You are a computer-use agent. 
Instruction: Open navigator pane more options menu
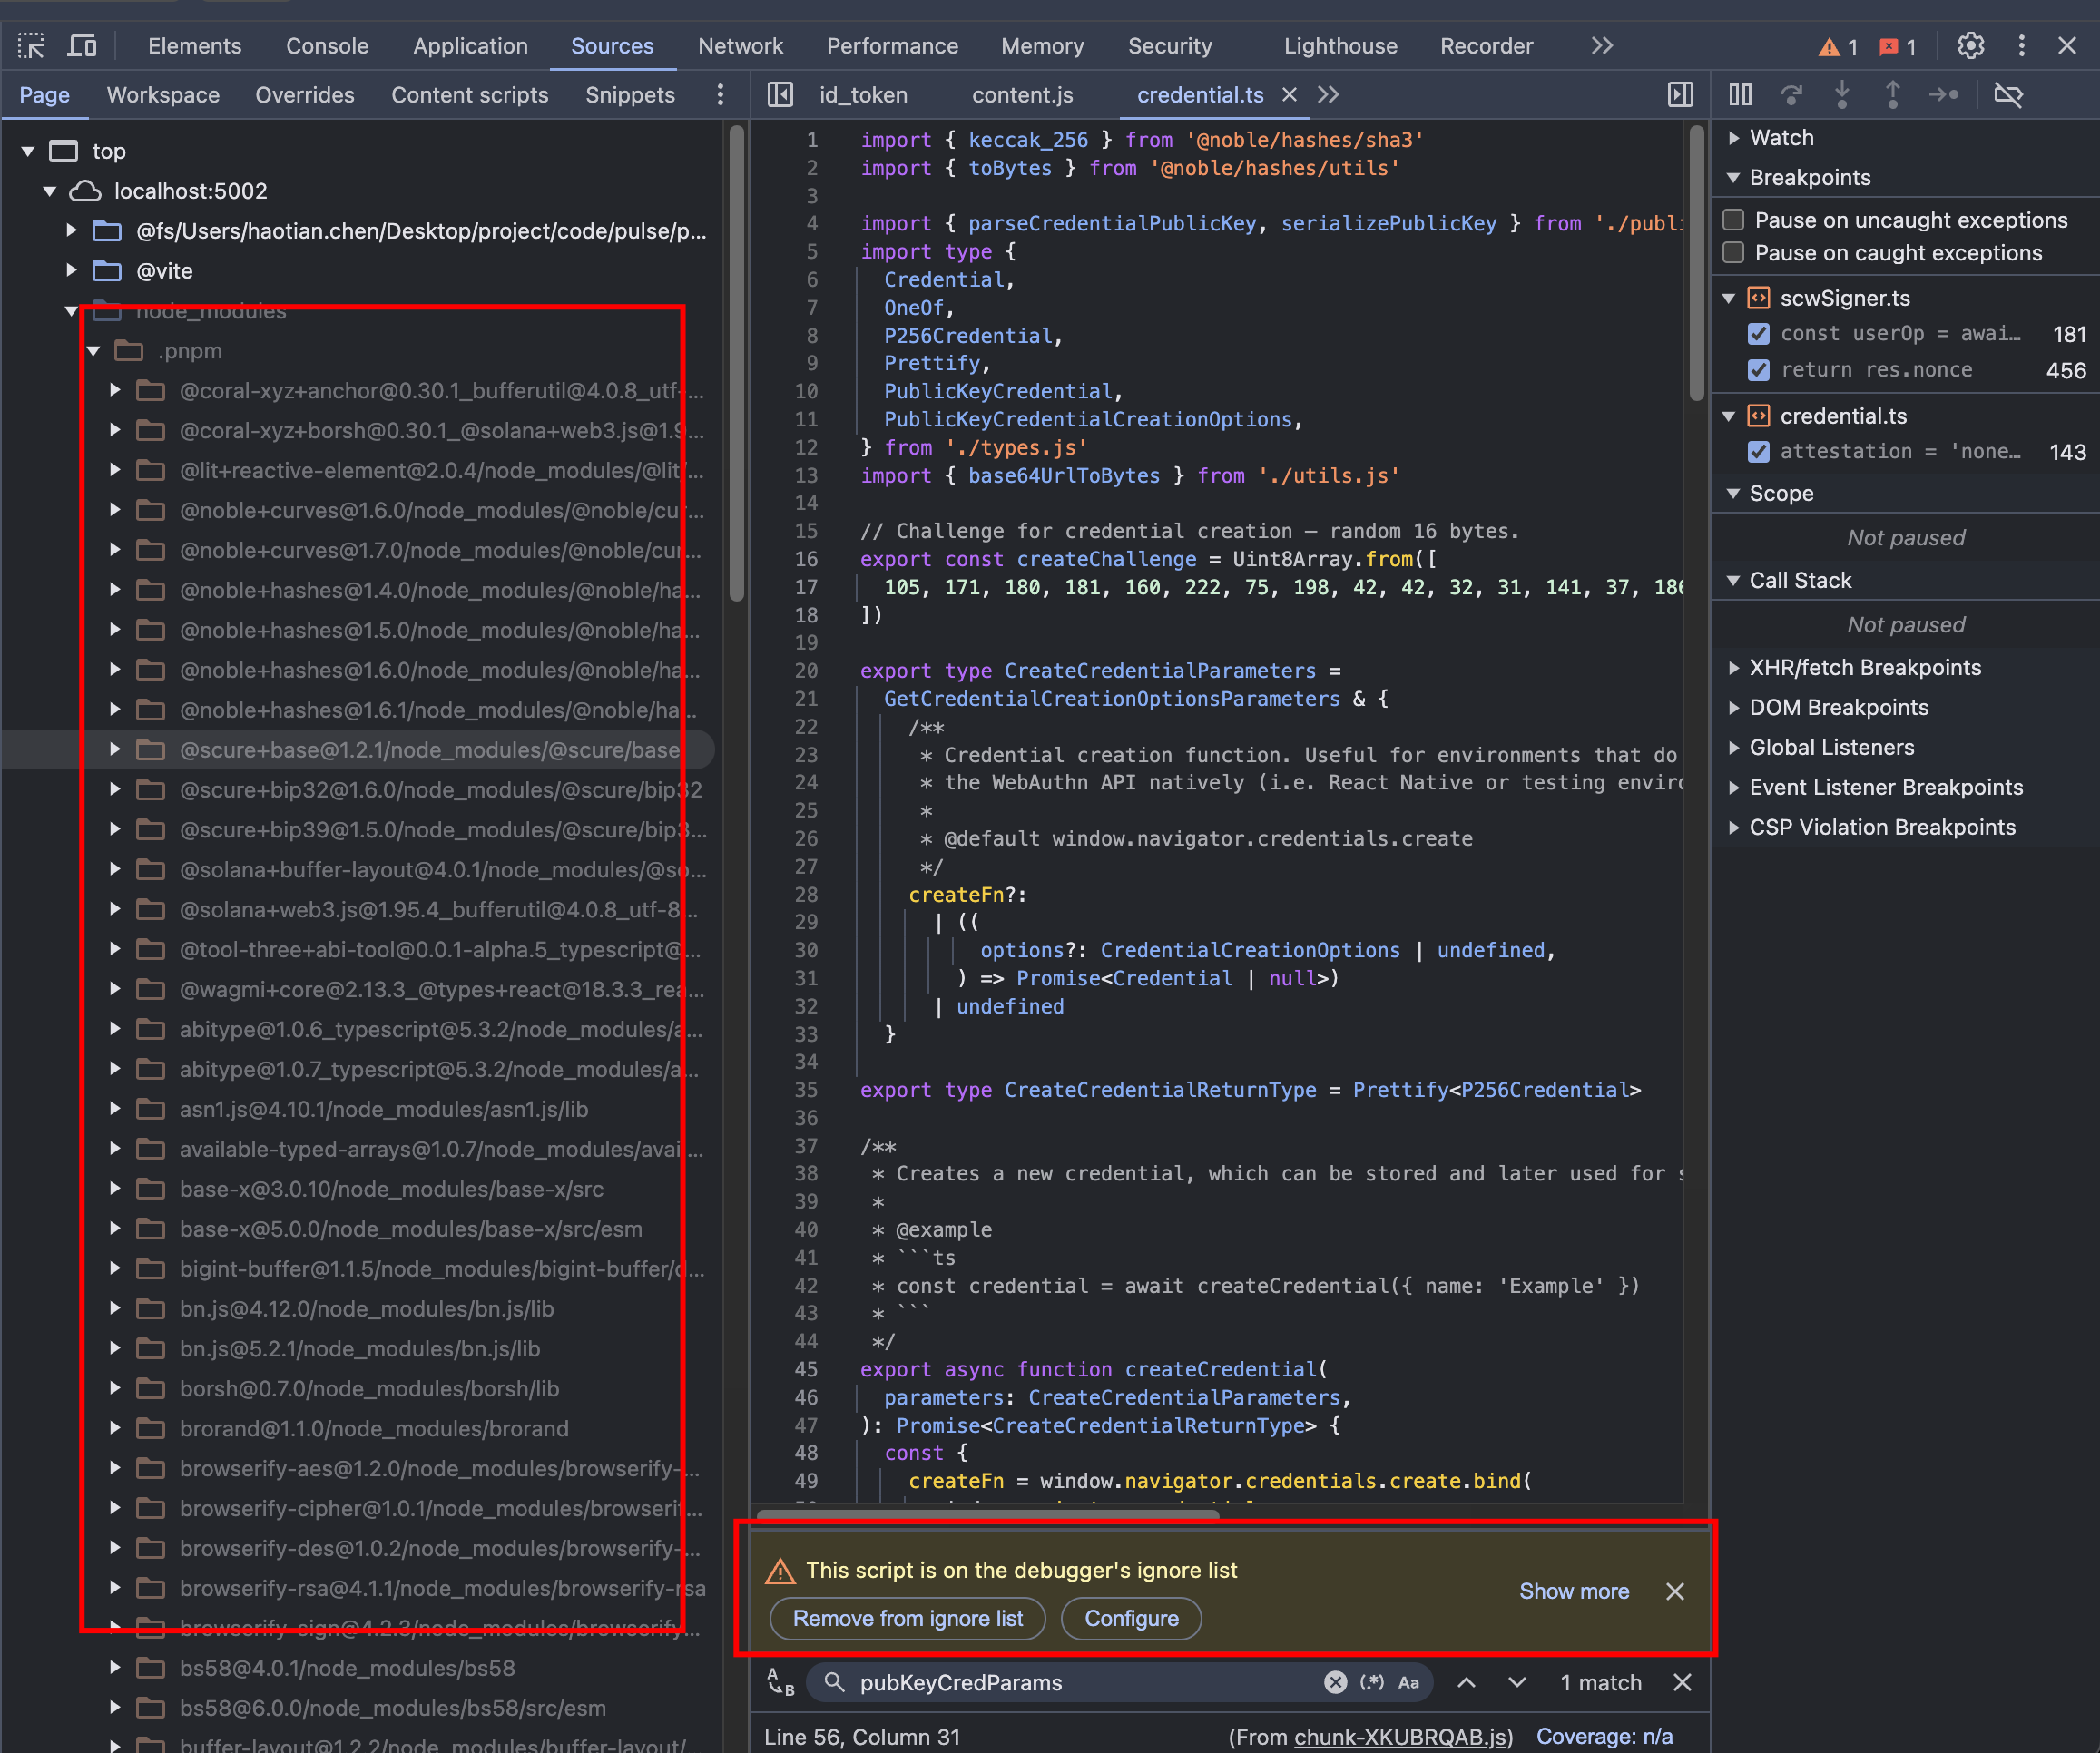pyautogui.click(x=720, y=95)
